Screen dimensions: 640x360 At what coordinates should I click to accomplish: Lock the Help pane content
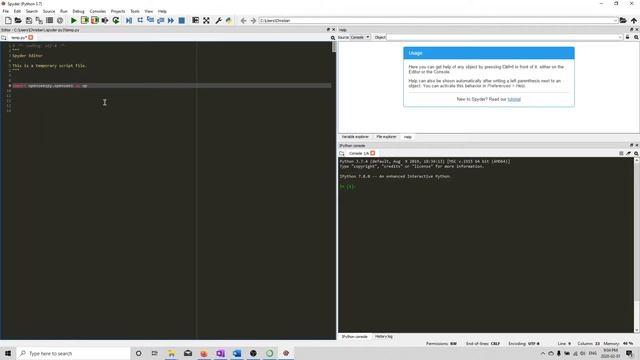coord(627,37)
